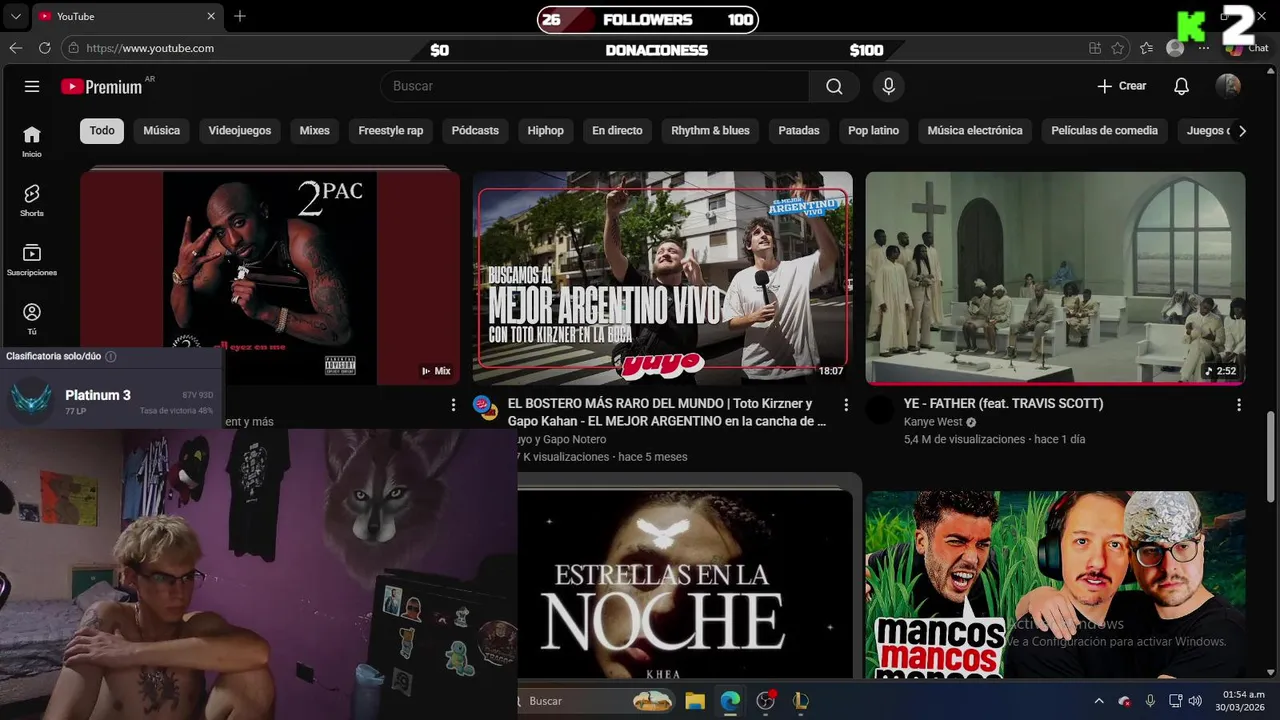Add this page to favorites star
Viewport: 1280px width, 720px height.
(x=1118, y=48)
